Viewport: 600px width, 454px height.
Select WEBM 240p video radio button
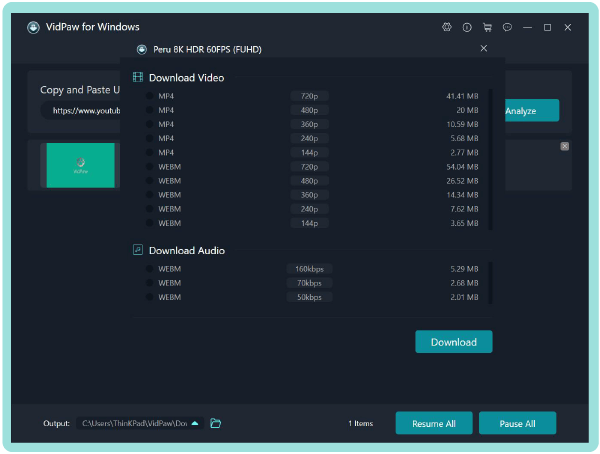coord(150,209)
